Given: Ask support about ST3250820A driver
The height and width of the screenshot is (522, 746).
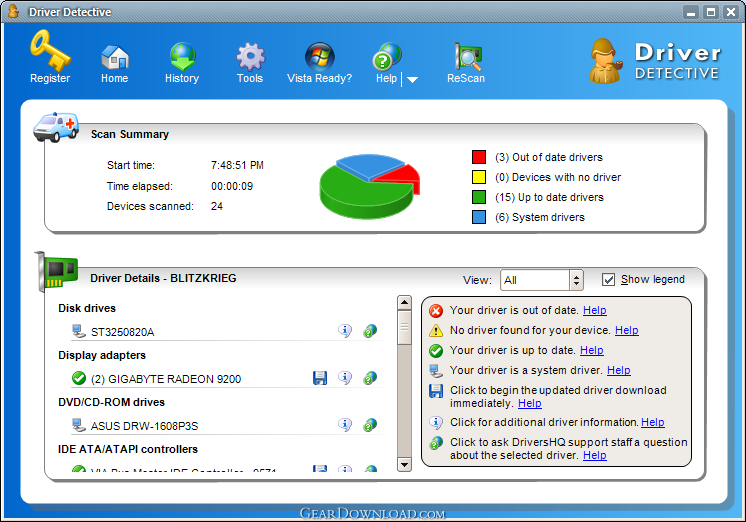Looking at the screenshot, I should click(370, 330).
